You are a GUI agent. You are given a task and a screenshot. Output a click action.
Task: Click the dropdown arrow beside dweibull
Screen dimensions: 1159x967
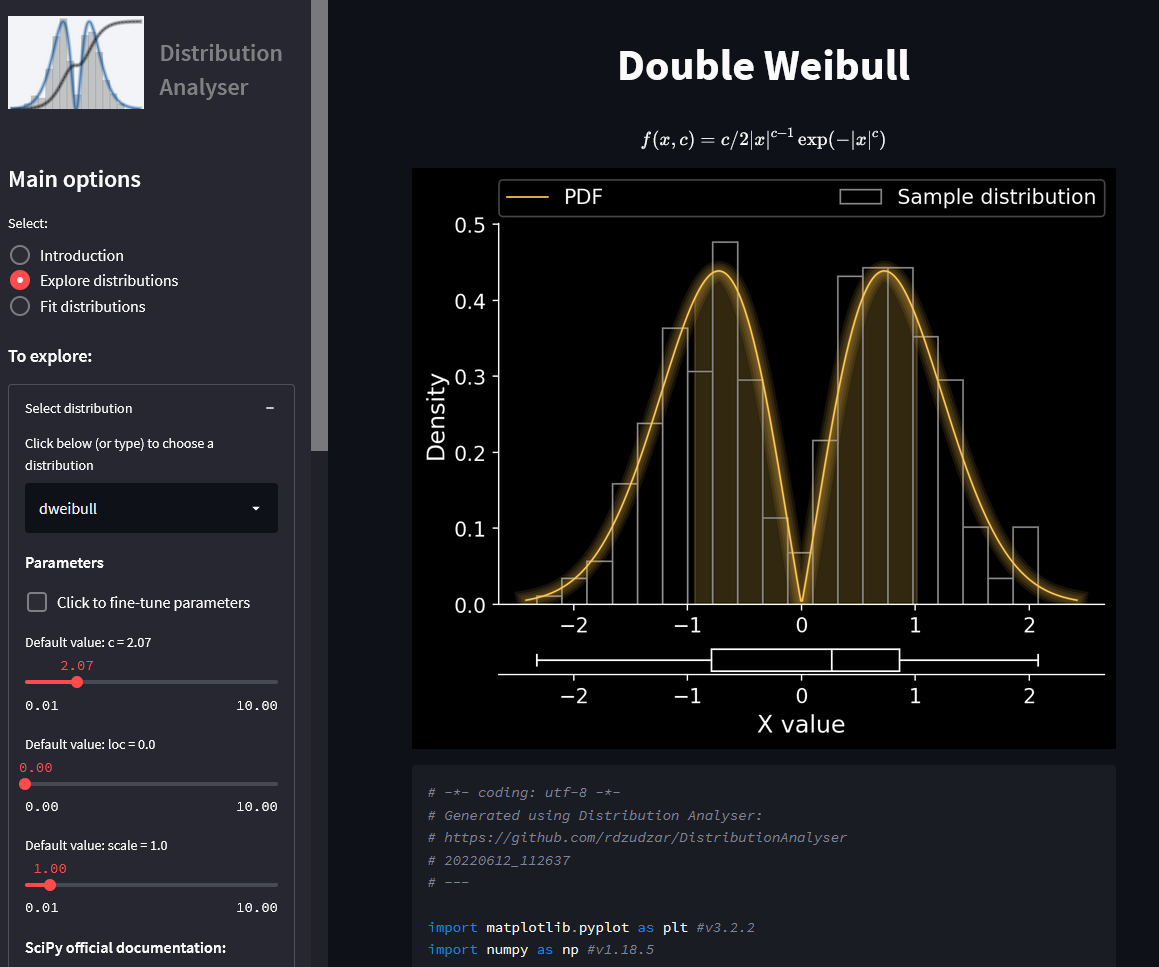pyautogui.click(x=256, y=509)
